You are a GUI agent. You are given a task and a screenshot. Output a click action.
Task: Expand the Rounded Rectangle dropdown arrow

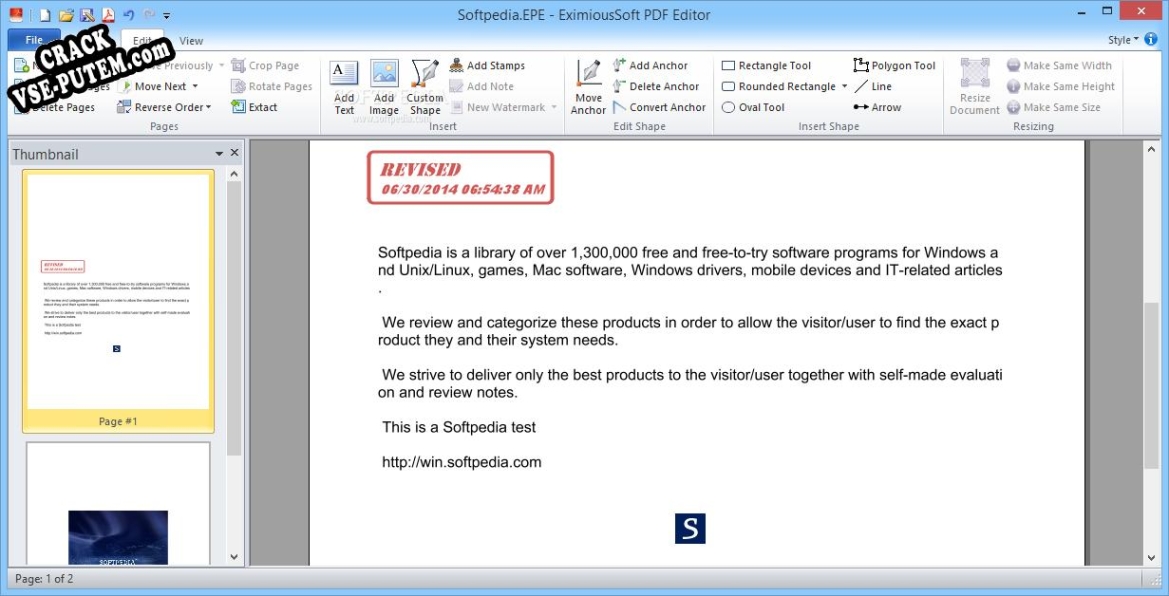click(845, 87)
